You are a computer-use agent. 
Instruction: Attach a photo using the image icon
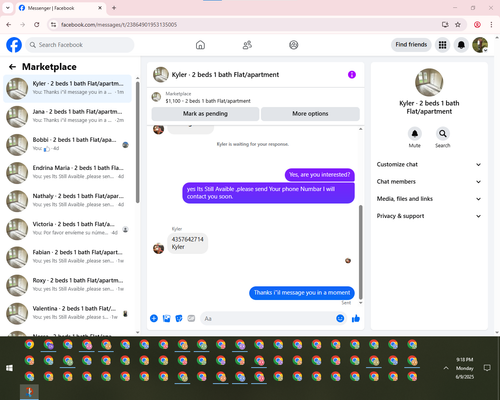click(x=166, y=318)
